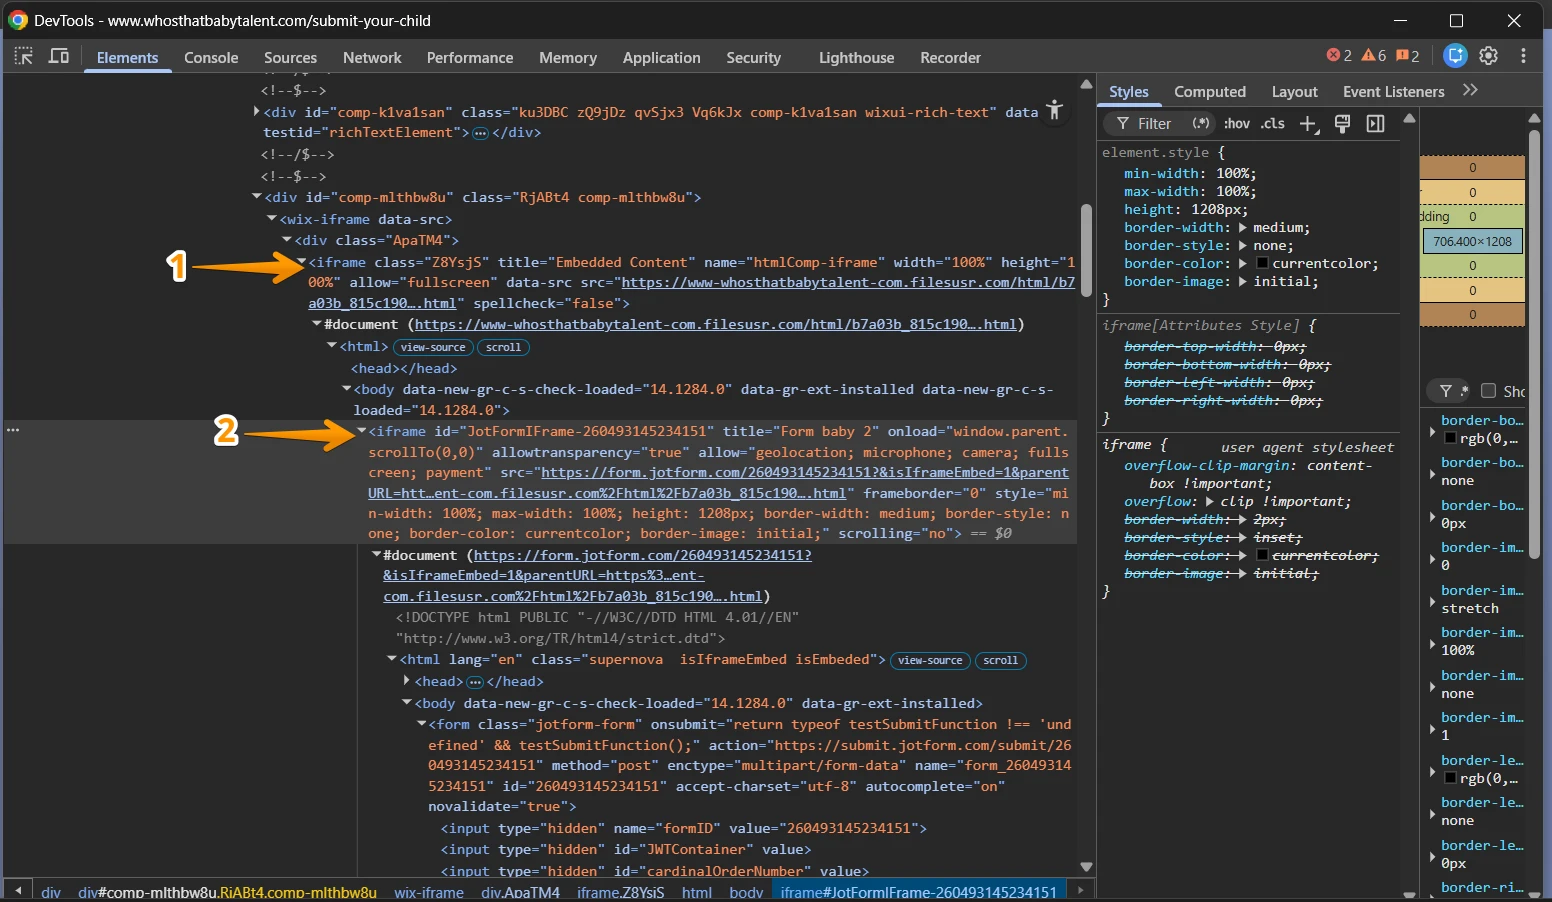Click the view-source badge next to html
The image size is (1552, 902).
tap(433, 347)
